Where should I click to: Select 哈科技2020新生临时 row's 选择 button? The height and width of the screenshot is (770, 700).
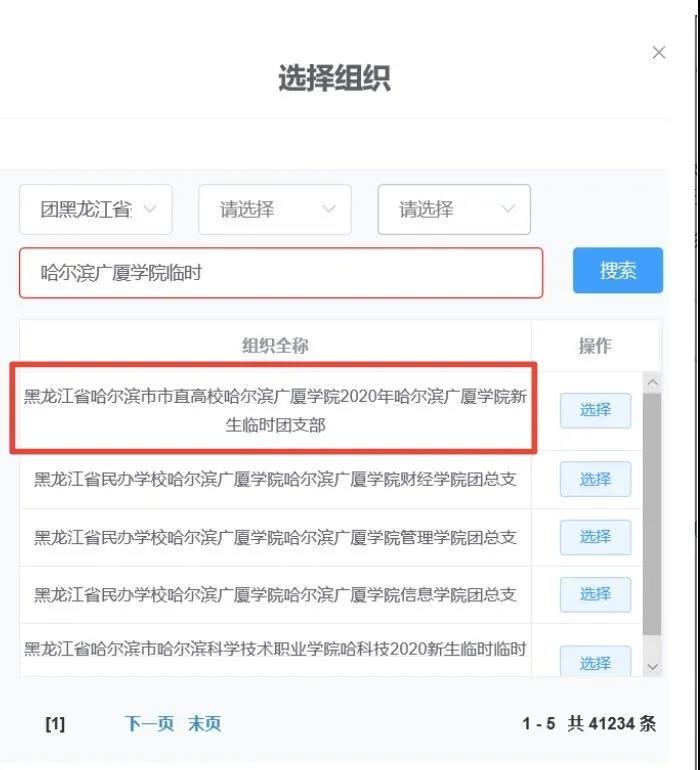point(595,661)
